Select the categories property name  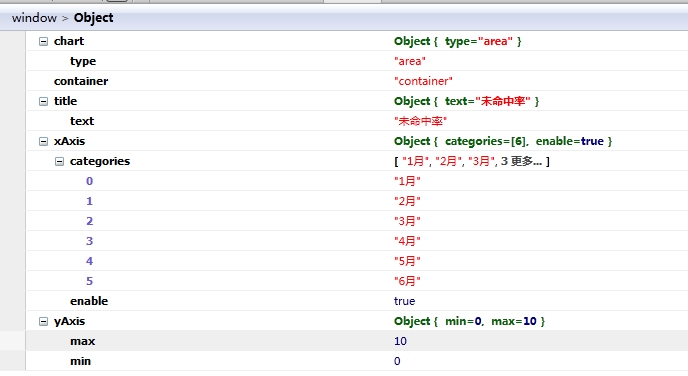click(100, 161)
